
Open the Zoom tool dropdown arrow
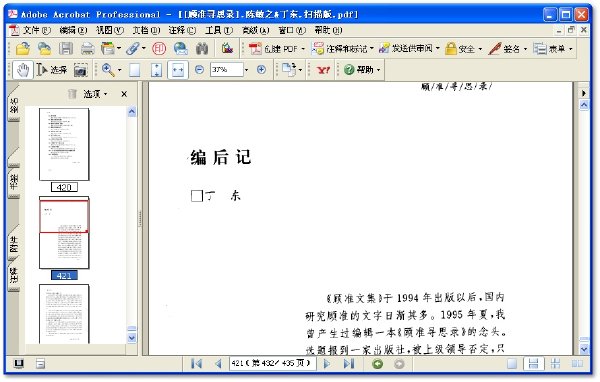click(x=119, y=70)
